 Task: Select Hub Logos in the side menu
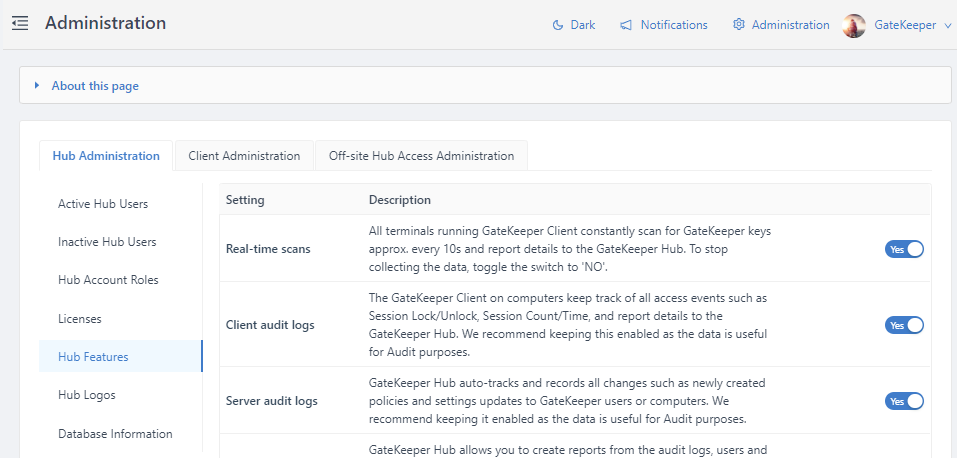(x=87, y=395)
